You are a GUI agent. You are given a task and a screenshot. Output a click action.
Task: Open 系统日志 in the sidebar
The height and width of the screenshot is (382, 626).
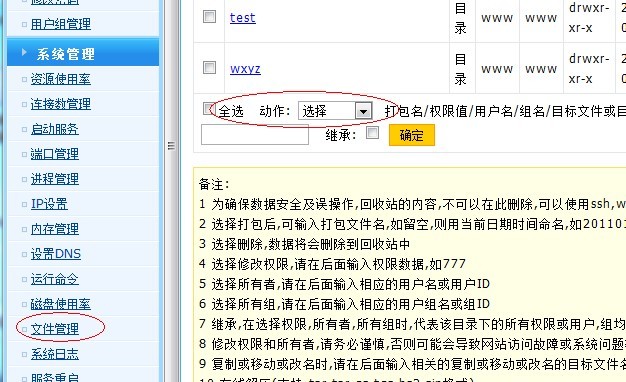(x=55, y=354)
